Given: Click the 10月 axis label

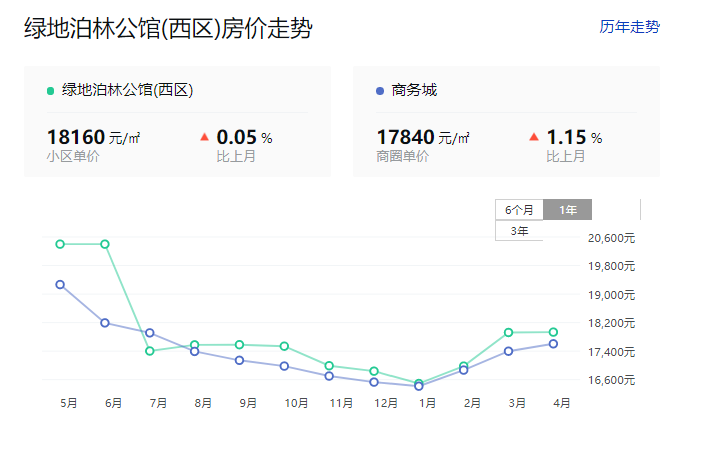Looking at the screenshot, I should pyautogui.click(x=296, y=403).
